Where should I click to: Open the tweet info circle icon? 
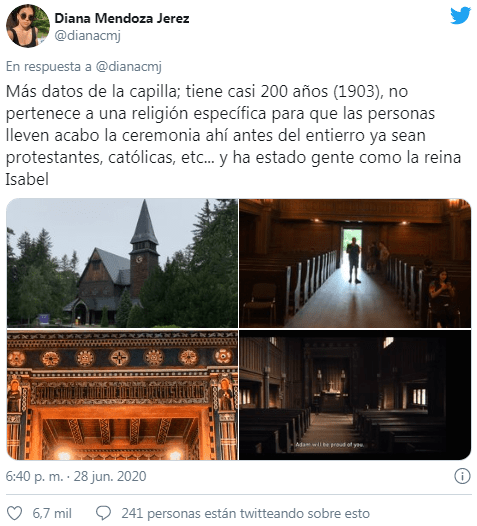click(x=462, y=476)
